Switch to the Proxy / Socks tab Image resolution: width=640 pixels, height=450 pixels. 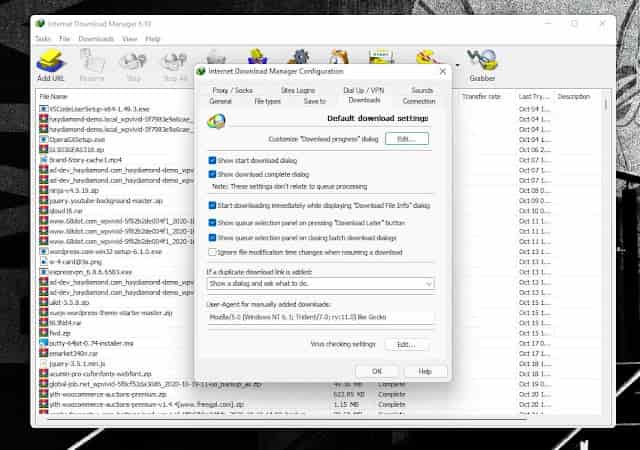point(232,90)
